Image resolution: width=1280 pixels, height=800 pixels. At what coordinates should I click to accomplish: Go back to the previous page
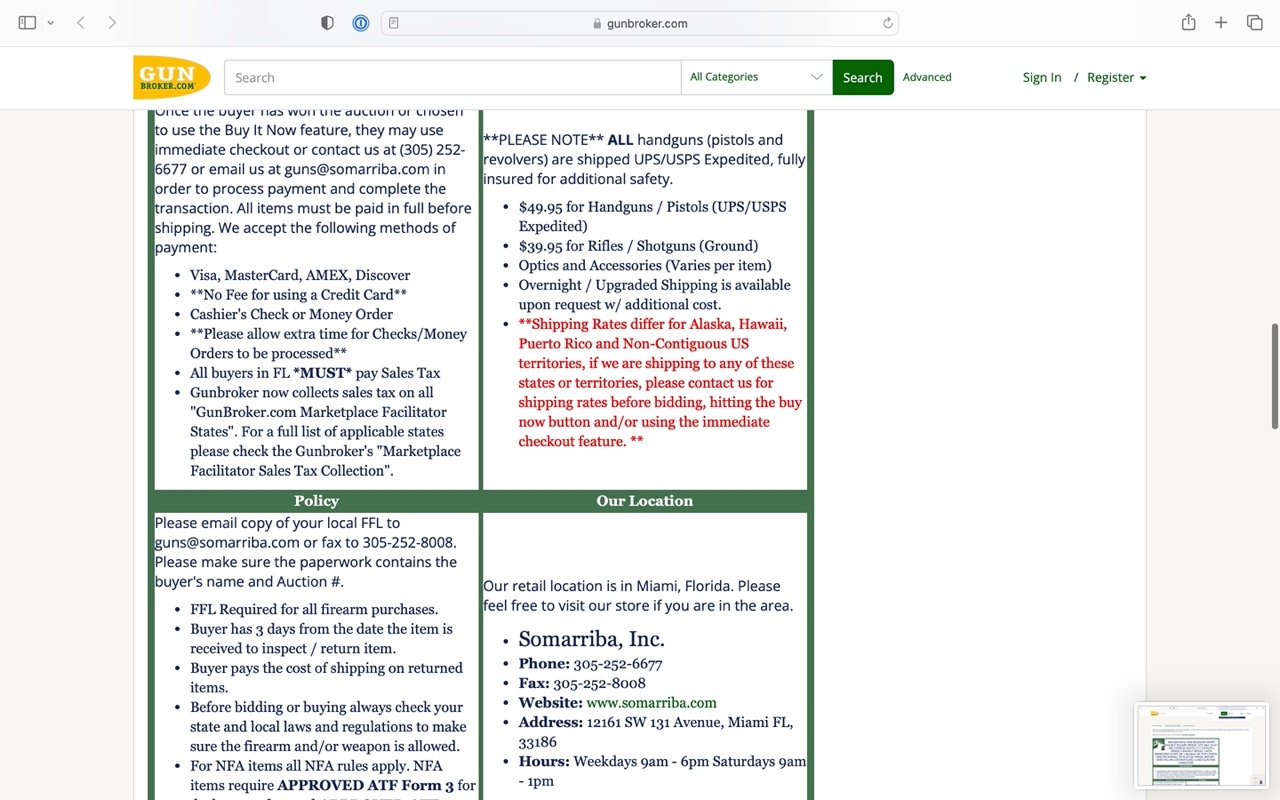(x=80, y=22)
